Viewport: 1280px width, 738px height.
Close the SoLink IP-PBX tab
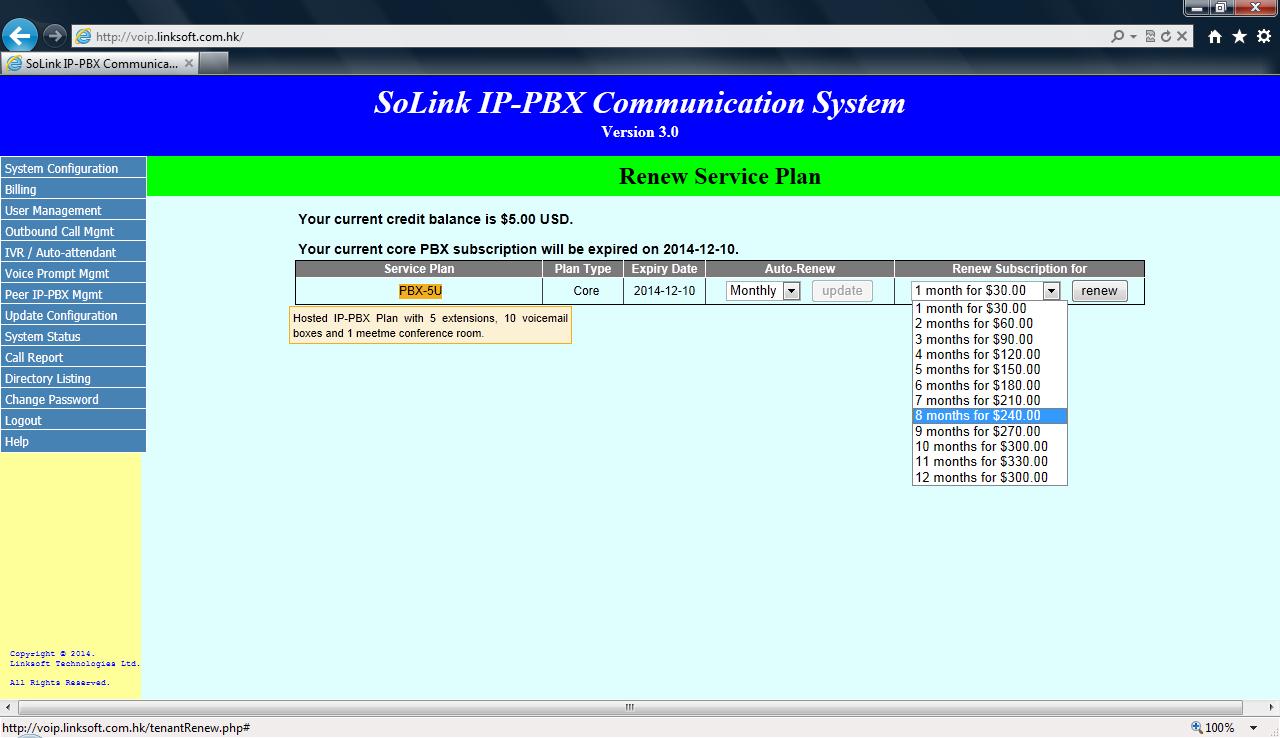pos(189,63)
